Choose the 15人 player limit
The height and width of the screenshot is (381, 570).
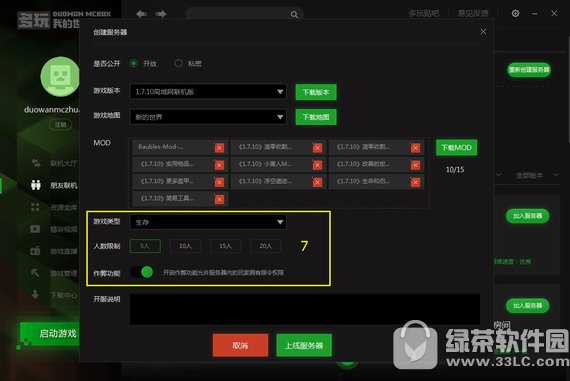coord(225,246)
